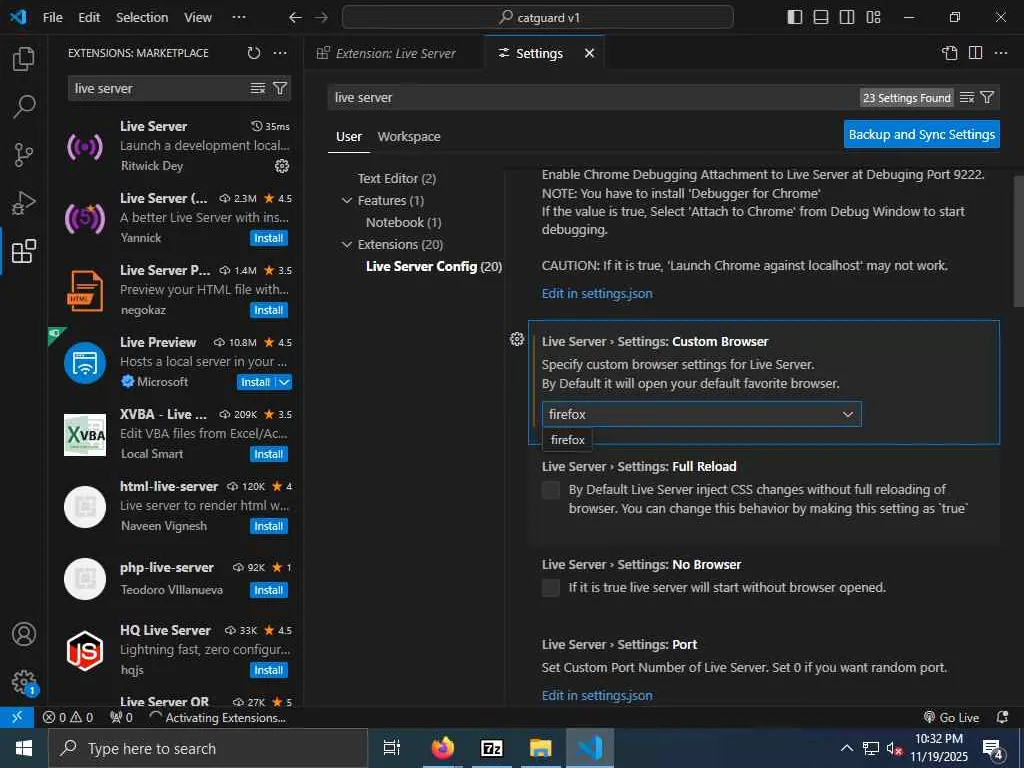
Task: Install Live Server Preview by negokaz
Action: pyautogui.click(x=268, y=310)
